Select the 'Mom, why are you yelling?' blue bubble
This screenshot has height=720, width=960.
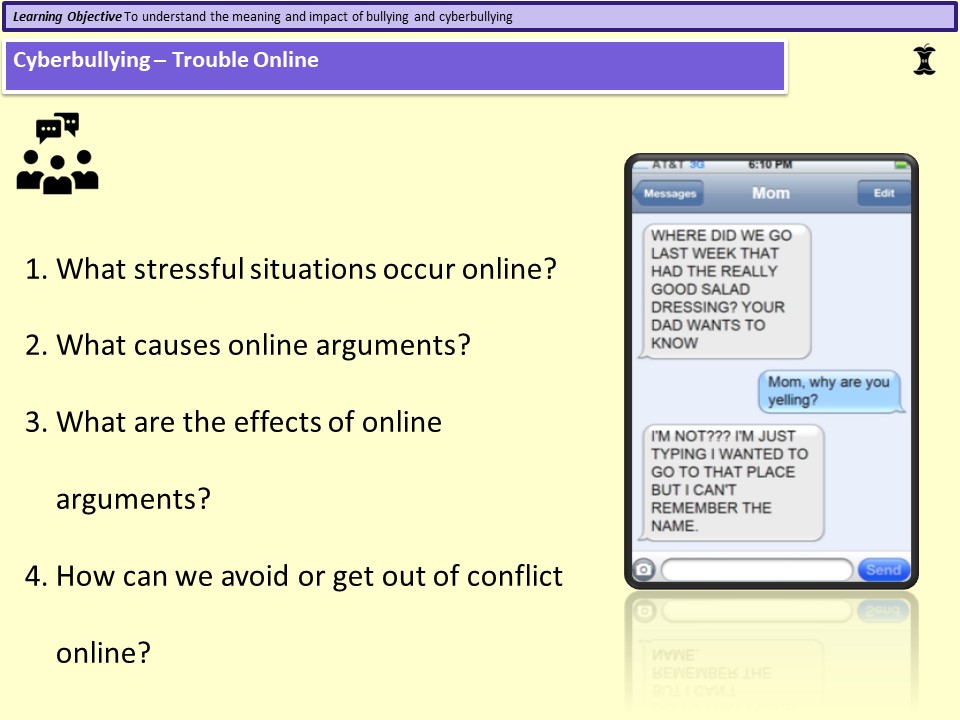coord(831,392)
